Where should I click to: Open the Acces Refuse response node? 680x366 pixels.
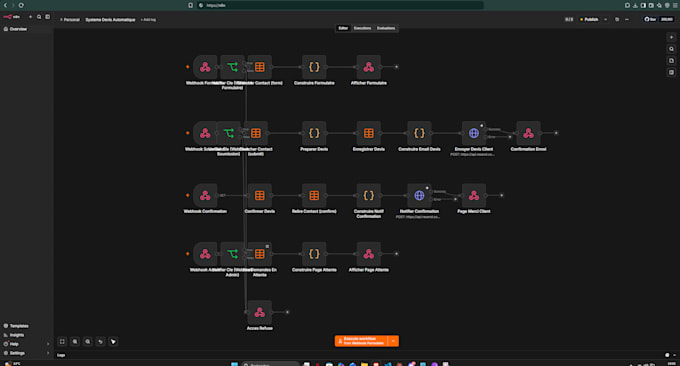tap(259, 312)
